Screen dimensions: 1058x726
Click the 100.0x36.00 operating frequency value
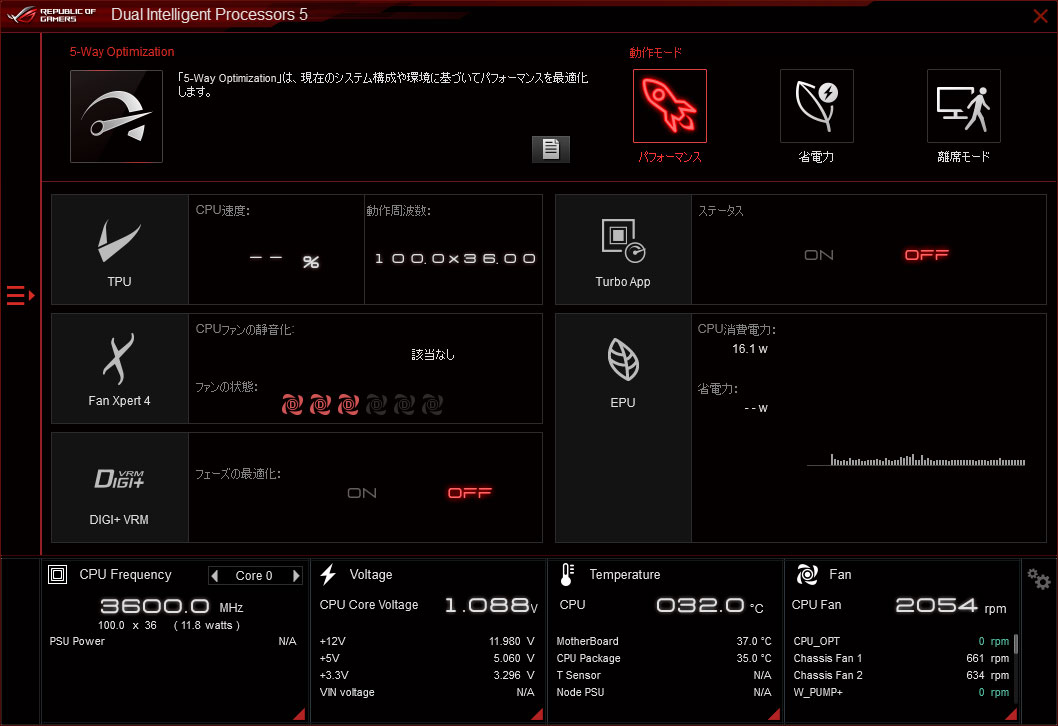[x=455, y=258]
